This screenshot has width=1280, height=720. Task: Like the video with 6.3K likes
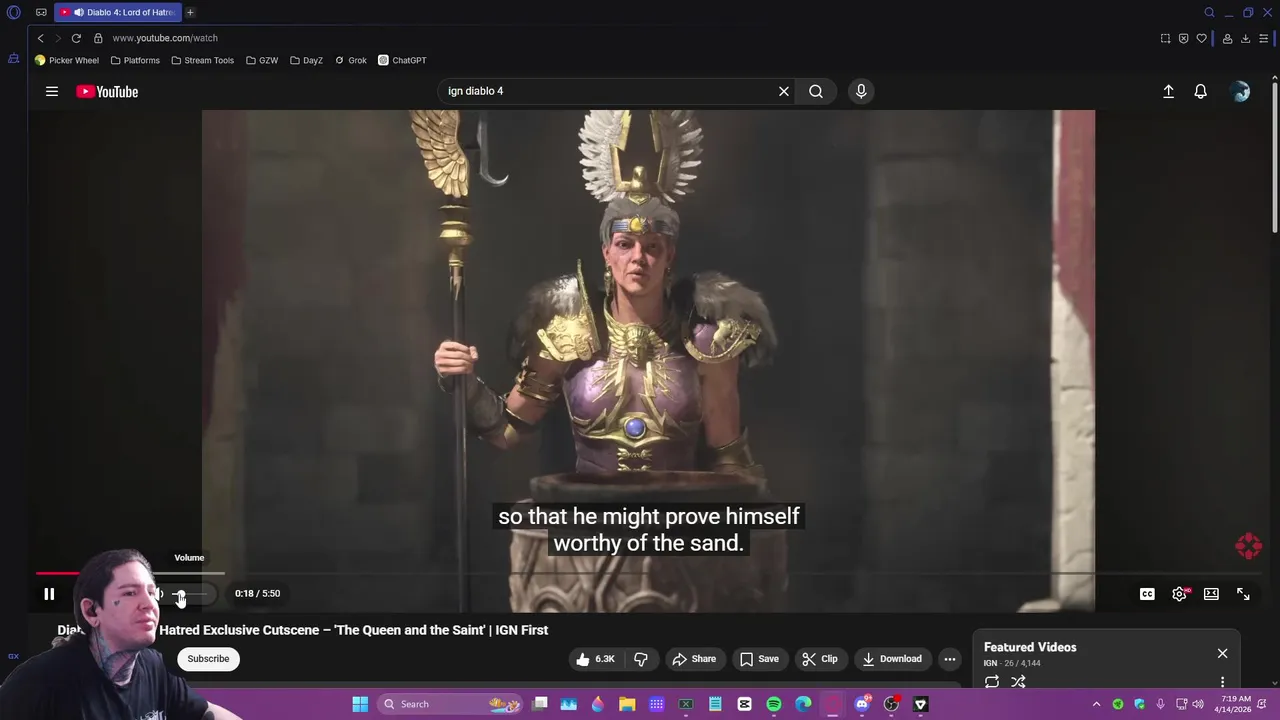click(596, 659)
